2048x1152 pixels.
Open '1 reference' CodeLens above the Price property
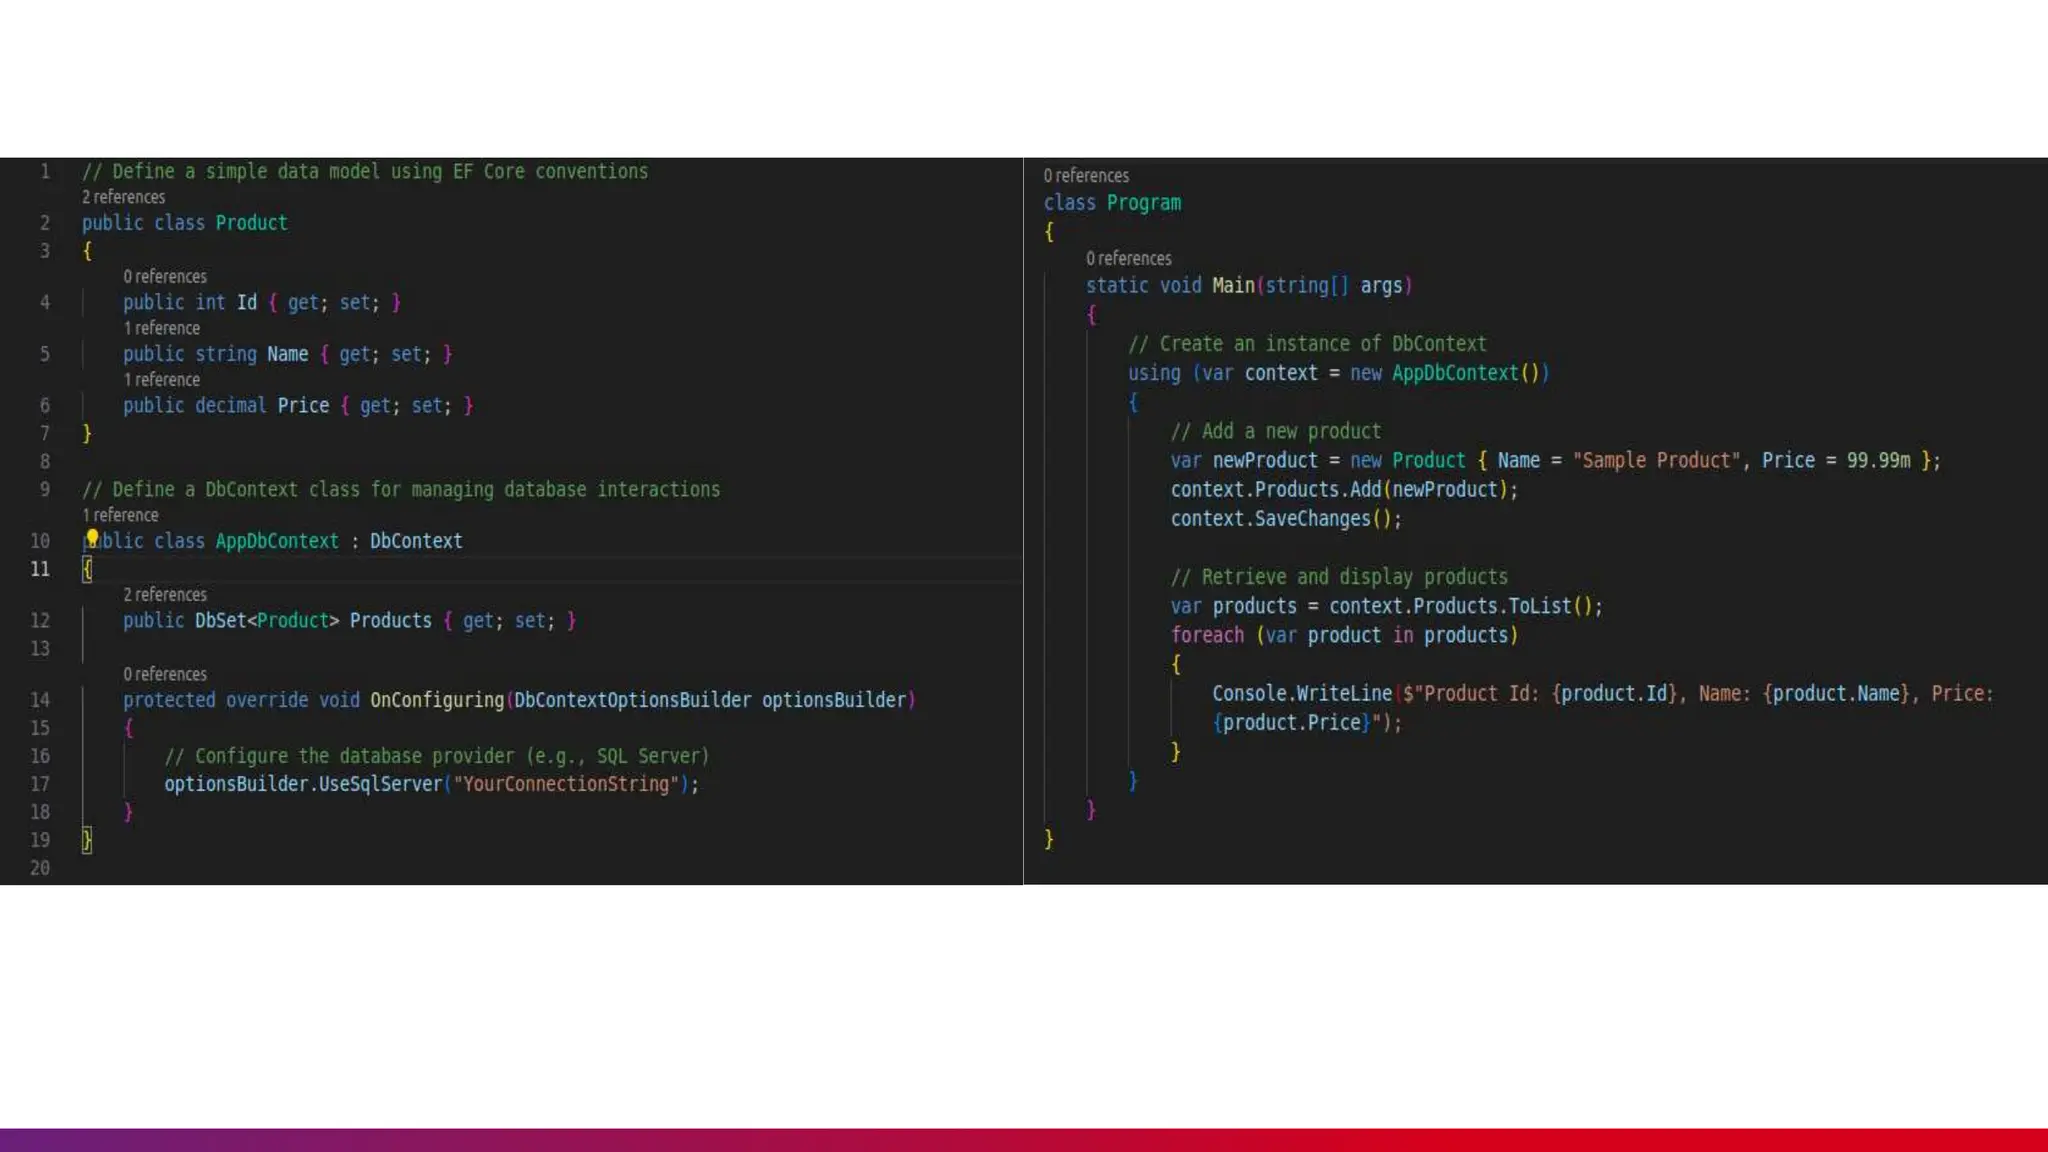161,380
